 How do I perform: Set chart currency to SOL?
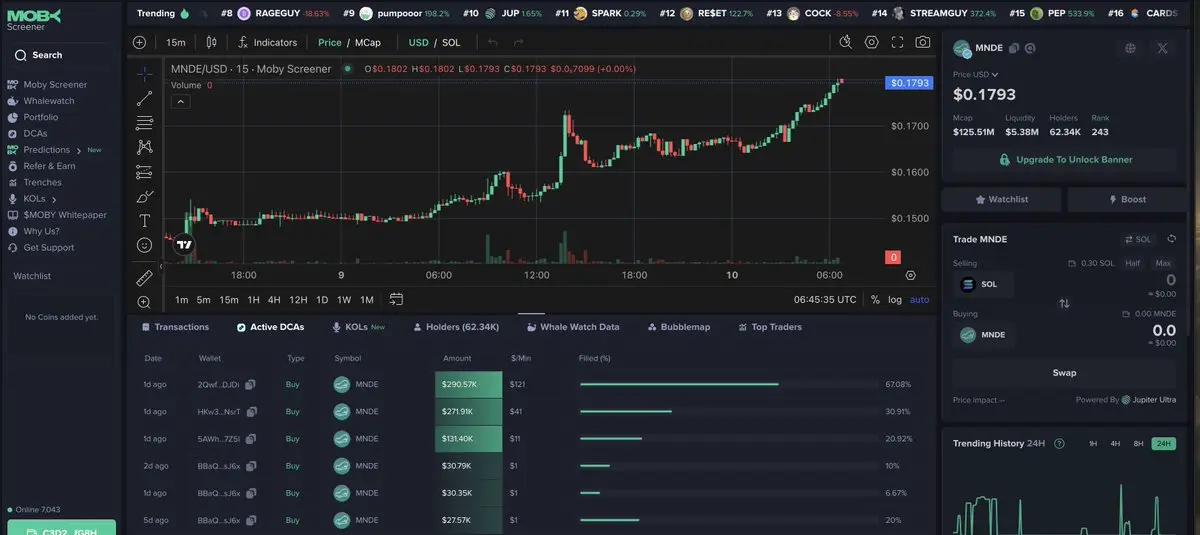point(451,42)
